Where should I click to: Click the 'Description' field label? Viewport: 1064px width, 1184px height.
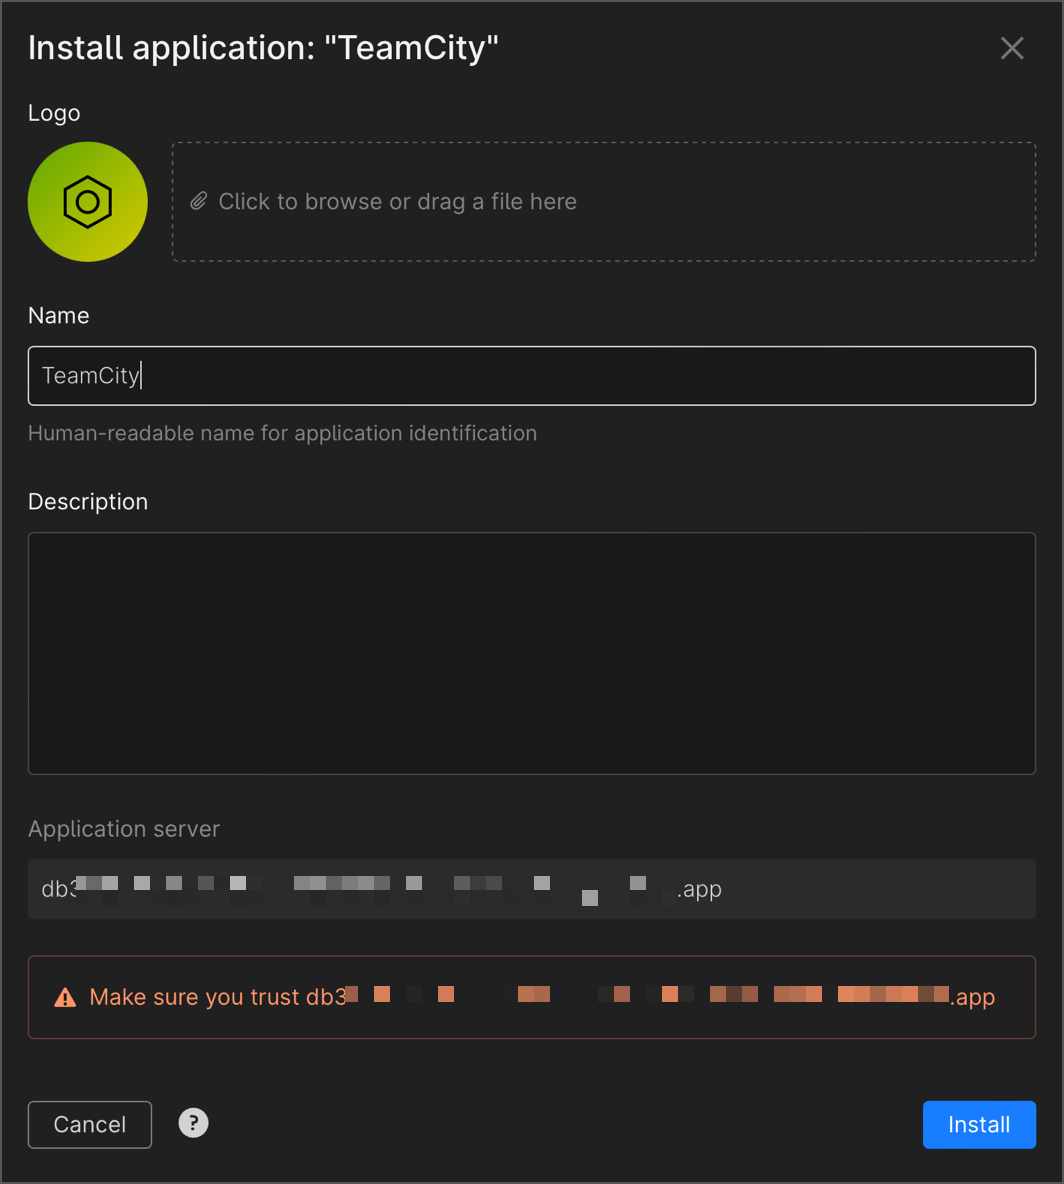(x=88, y=501)
